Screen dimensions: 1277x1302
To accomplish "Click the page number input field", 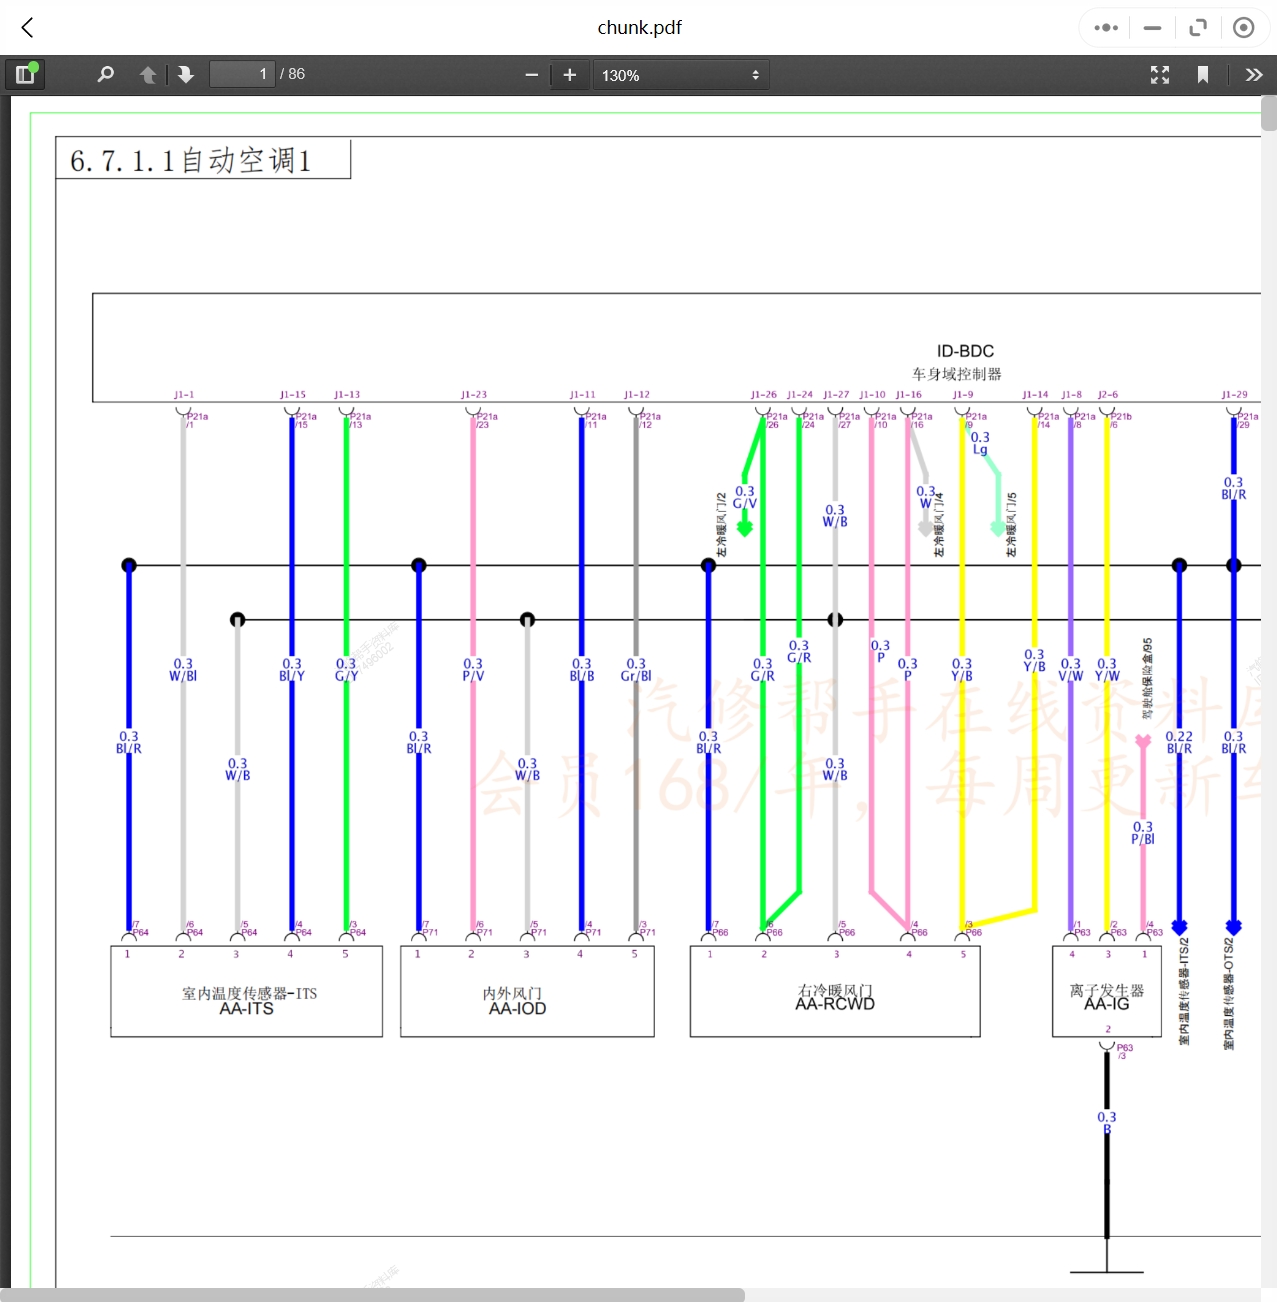I will [242, 73].
